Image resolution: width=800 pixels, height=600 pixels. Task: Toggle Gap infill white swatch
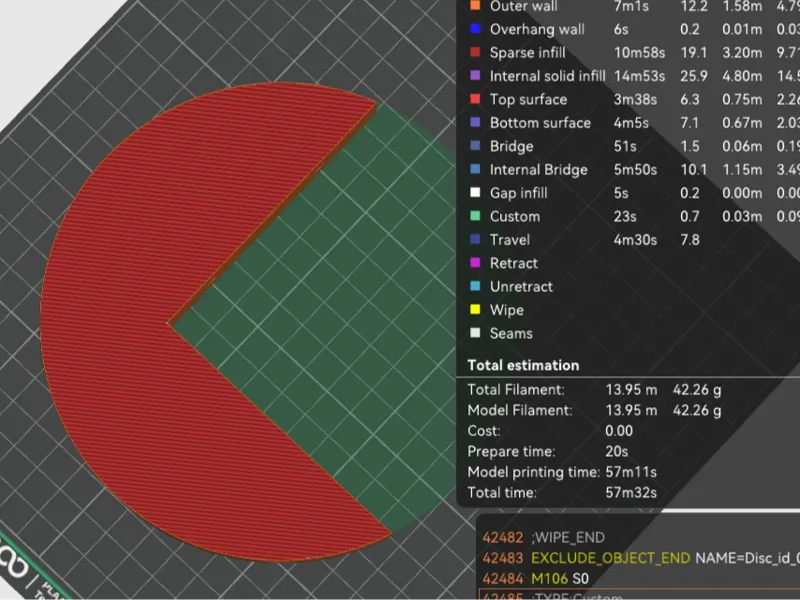pos(475,193)
